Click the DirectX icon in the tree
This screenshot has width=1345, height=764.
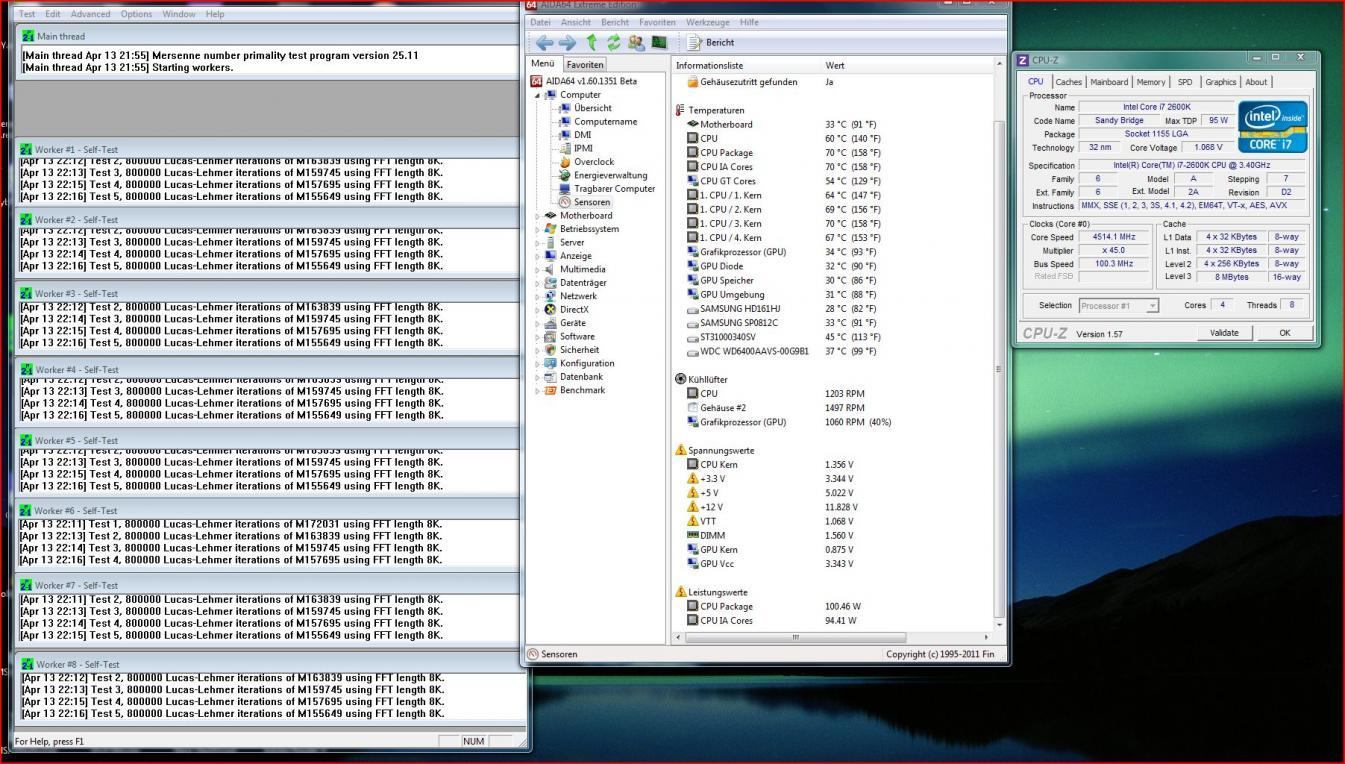click(550, 310)
